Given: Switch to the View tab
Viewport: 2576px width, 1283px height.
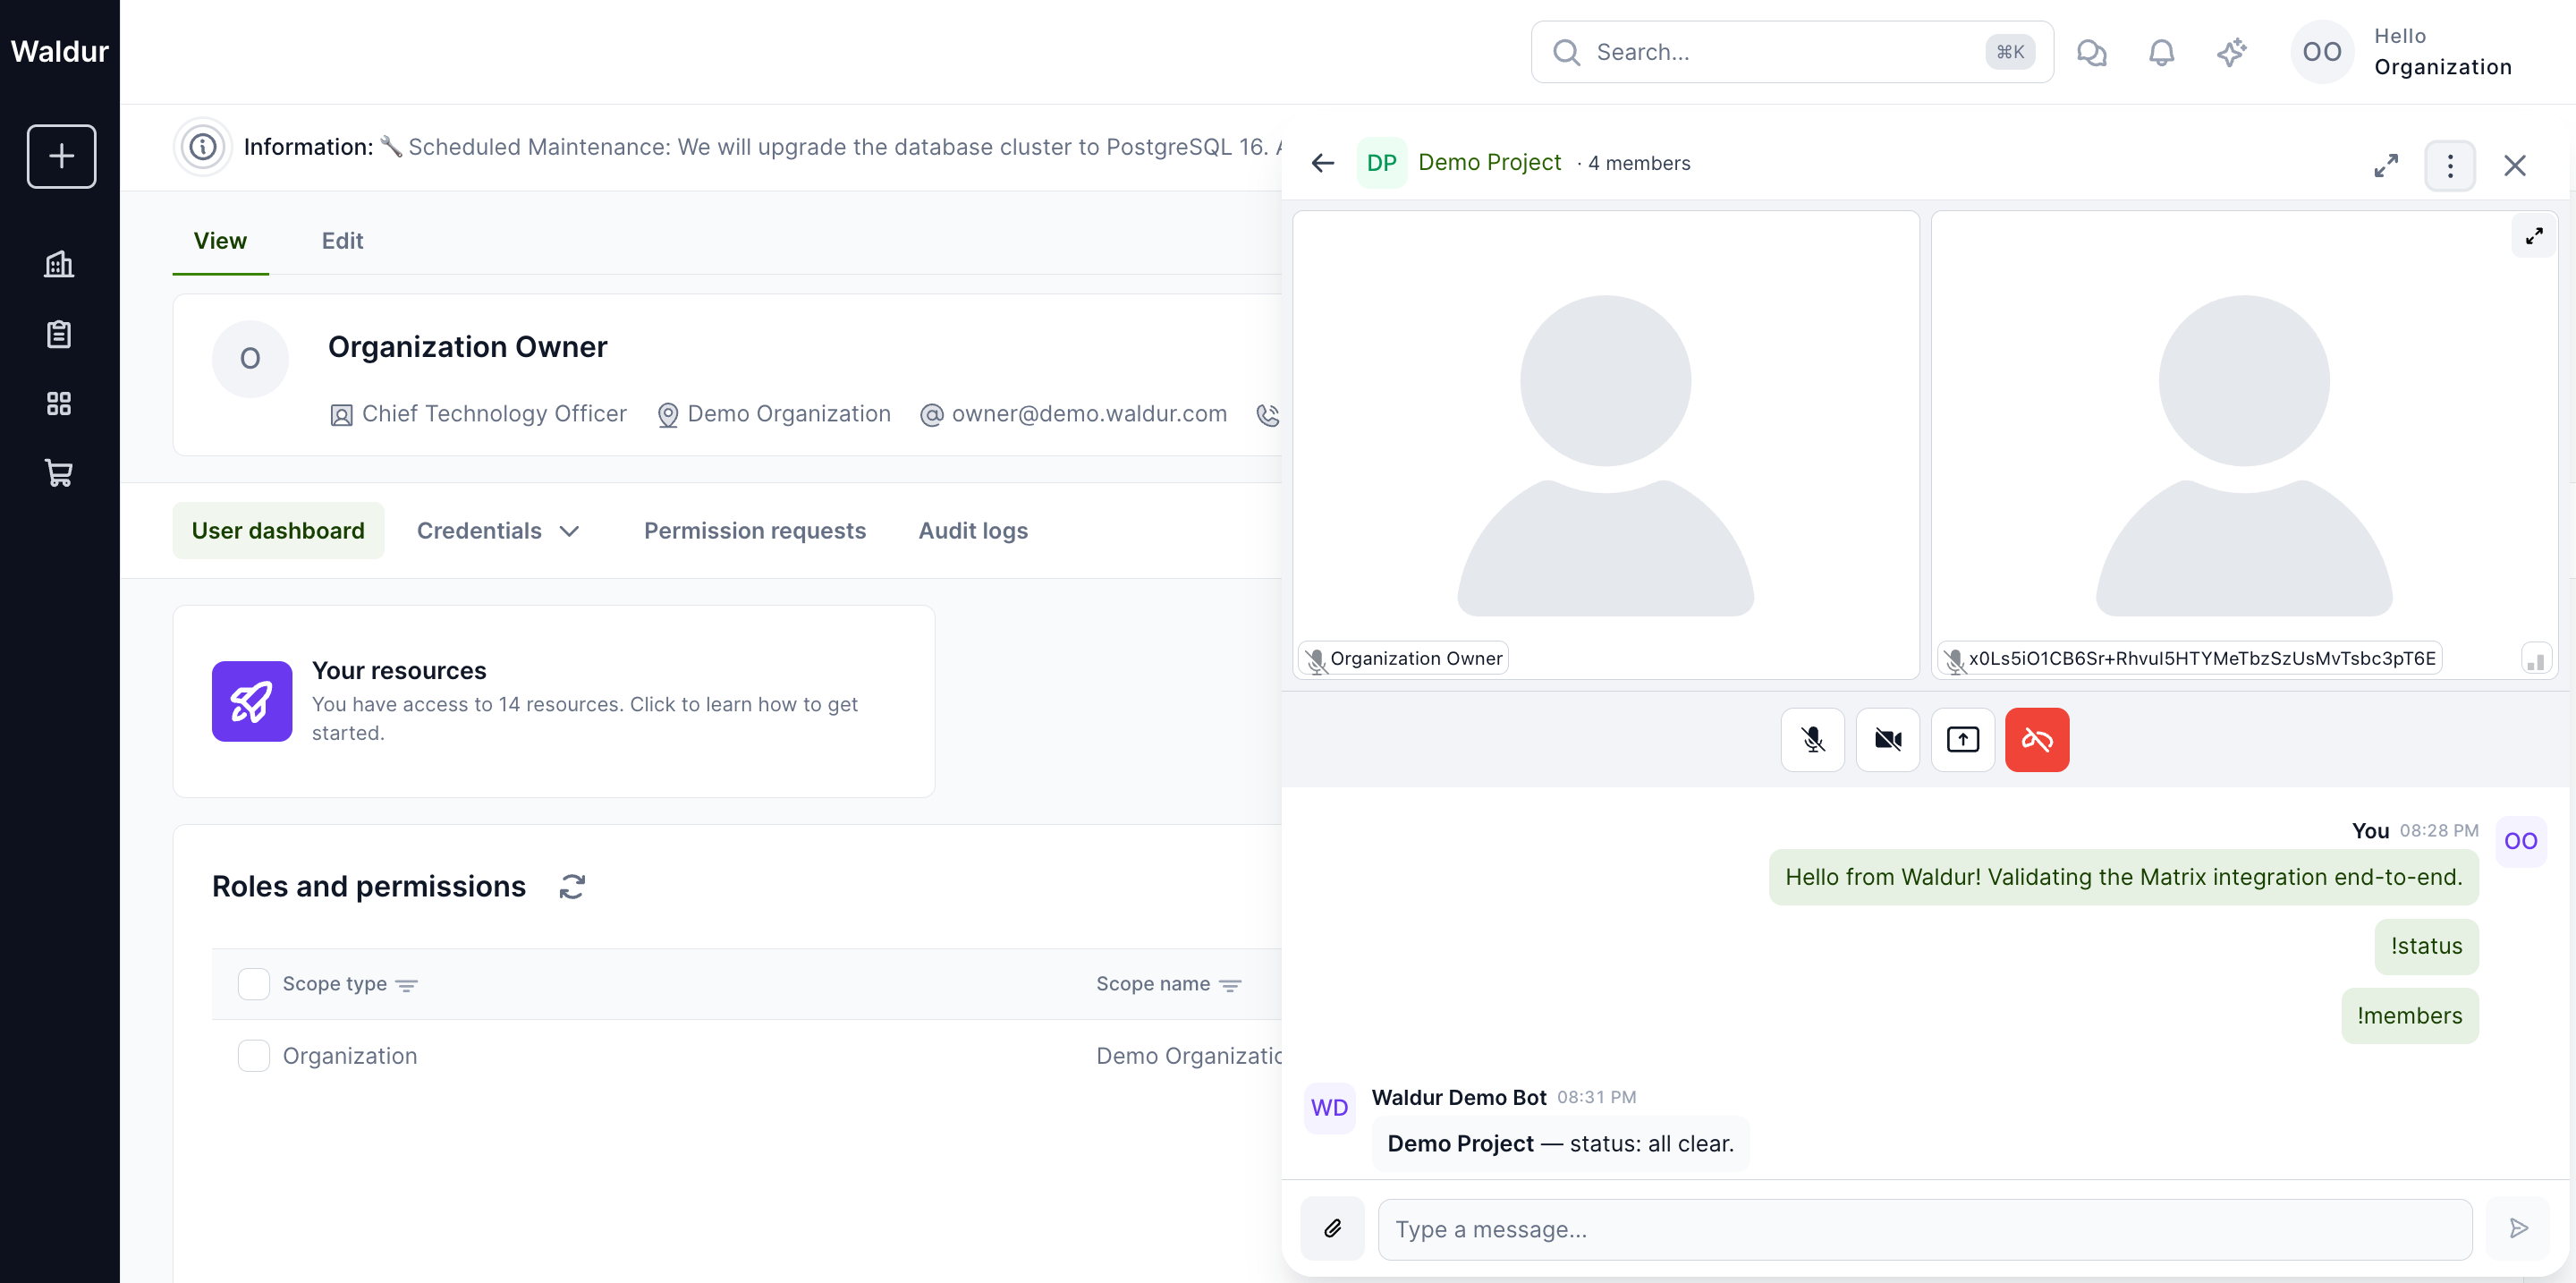Looking at the screenshot, I should click(x=220, y=241).
